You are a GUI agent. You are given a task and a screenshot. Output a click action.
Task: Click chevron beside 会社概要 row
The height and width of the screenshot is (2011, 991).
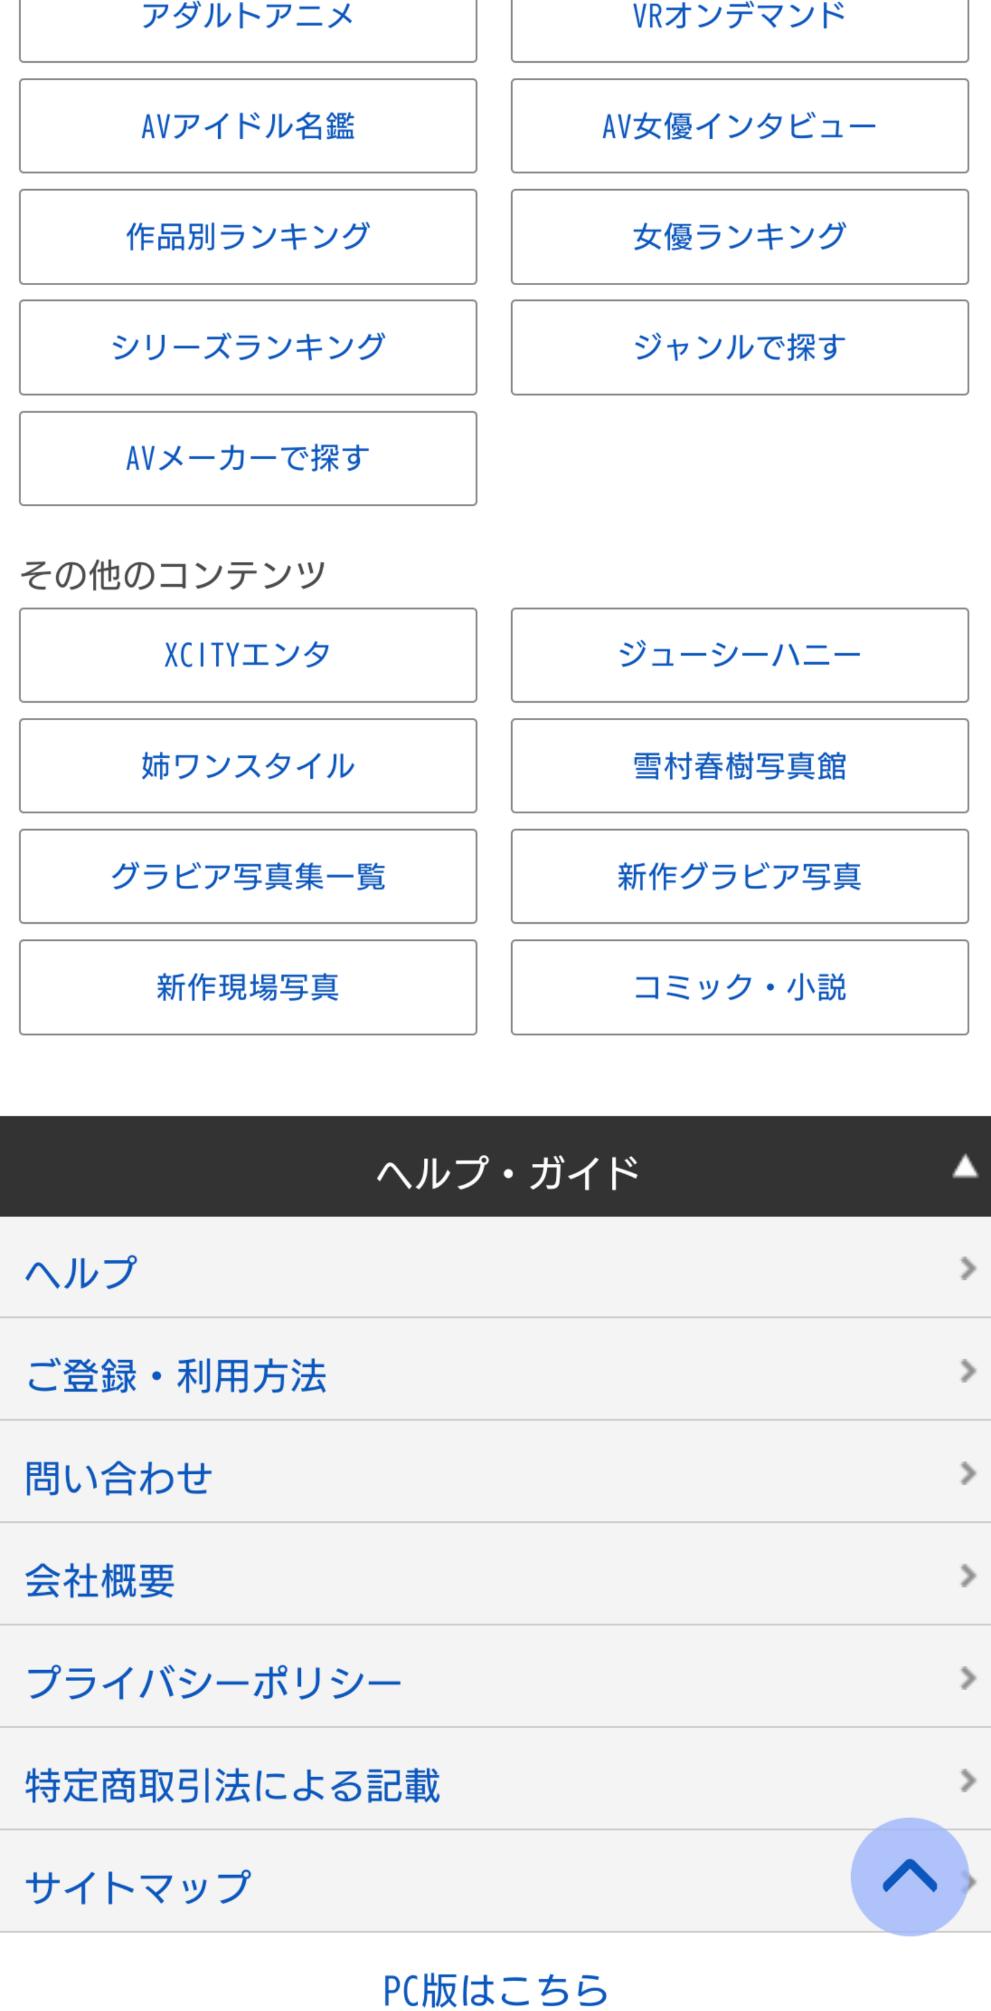pos(967,1576)
